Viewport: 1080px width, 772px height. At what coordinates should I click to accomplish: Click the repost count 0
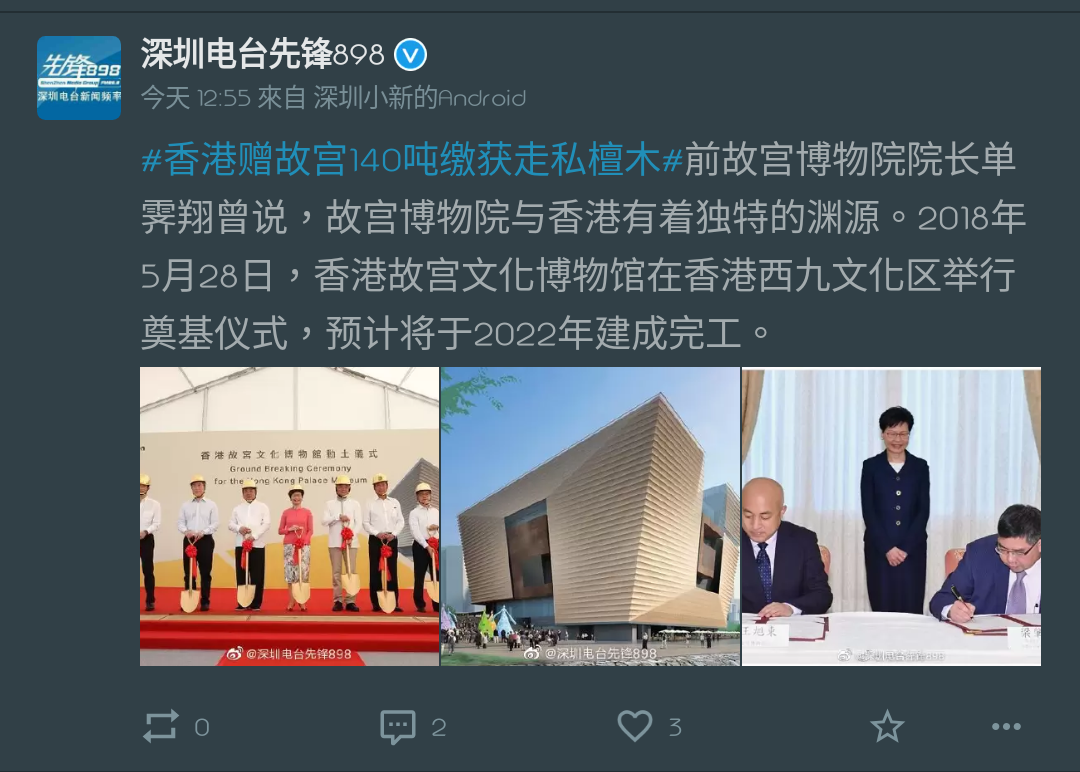(202, 728)
